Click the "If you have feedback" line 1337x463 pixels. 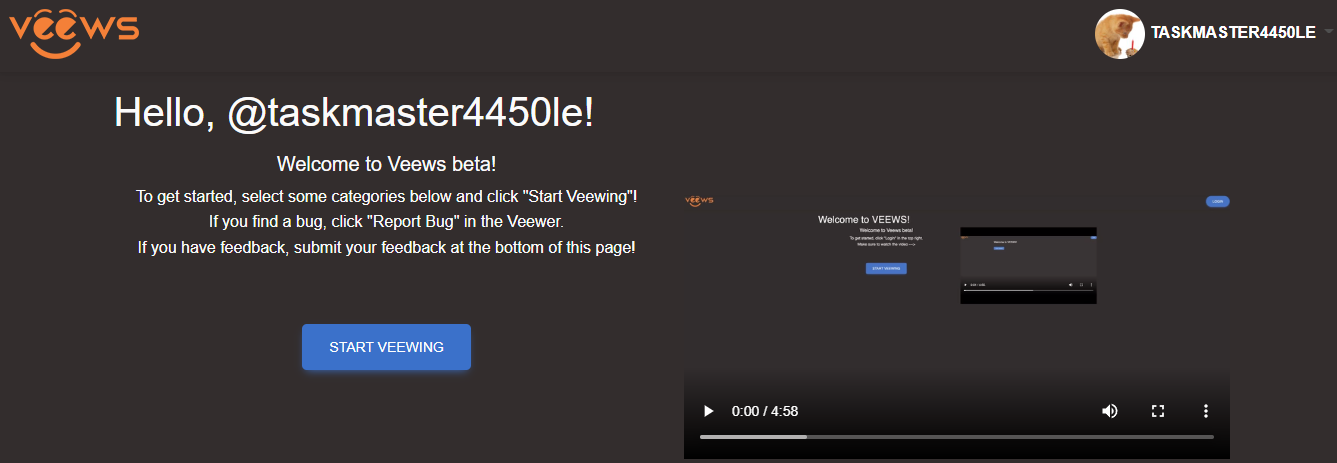tap(386, 248)
